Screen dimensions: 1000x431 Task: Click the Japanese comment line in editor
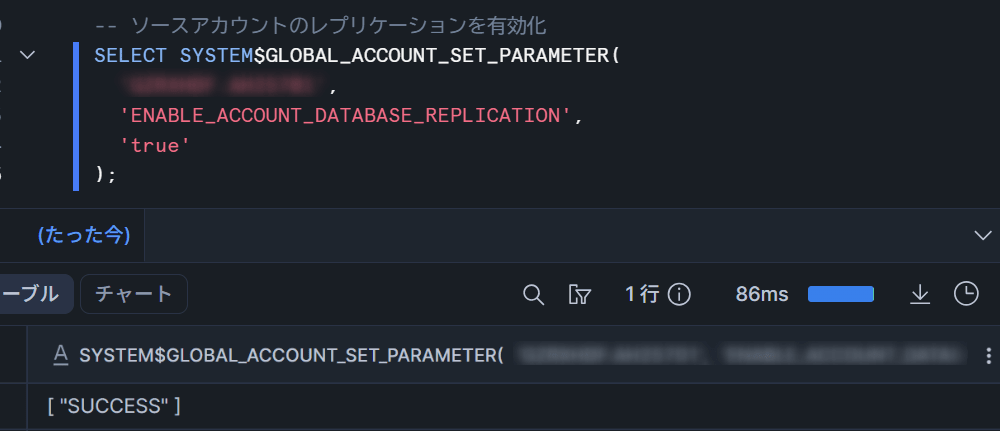[x=320, y=25]
